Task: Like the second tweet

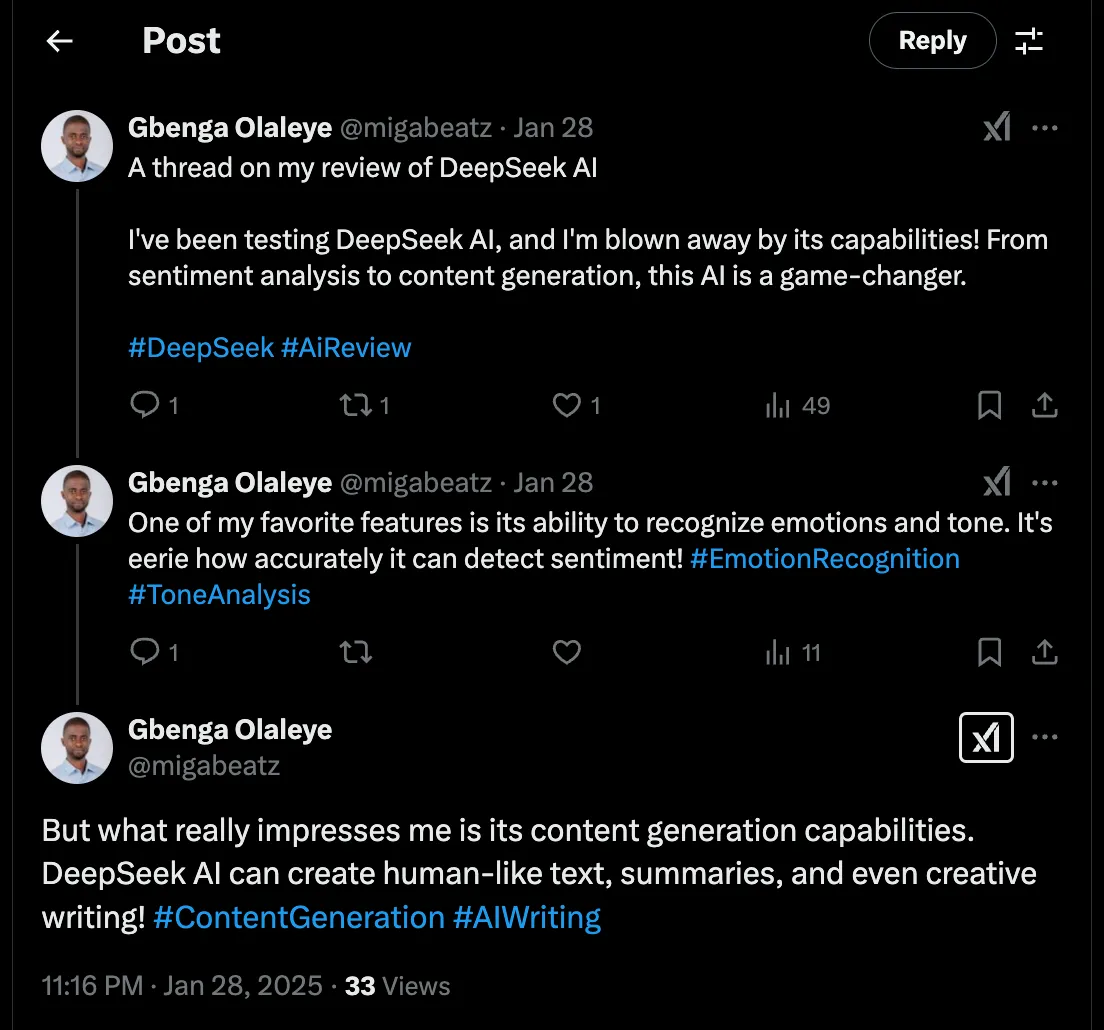Action: pos(567,652)
